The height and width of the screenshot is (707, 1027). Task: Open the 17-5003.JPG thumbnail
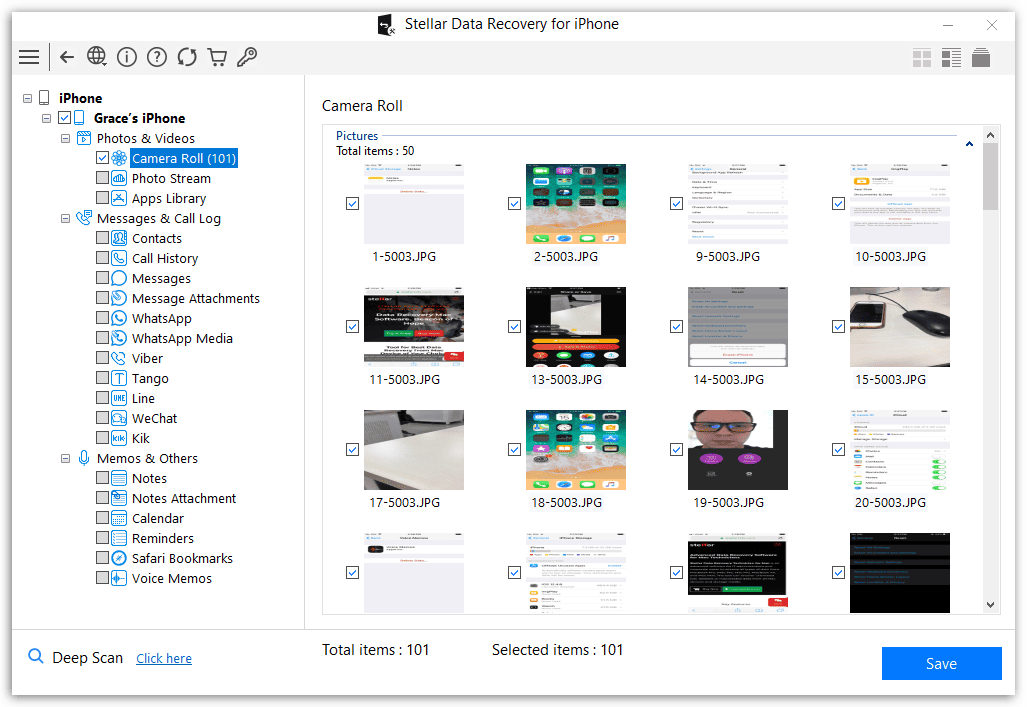tap(414, 449)
